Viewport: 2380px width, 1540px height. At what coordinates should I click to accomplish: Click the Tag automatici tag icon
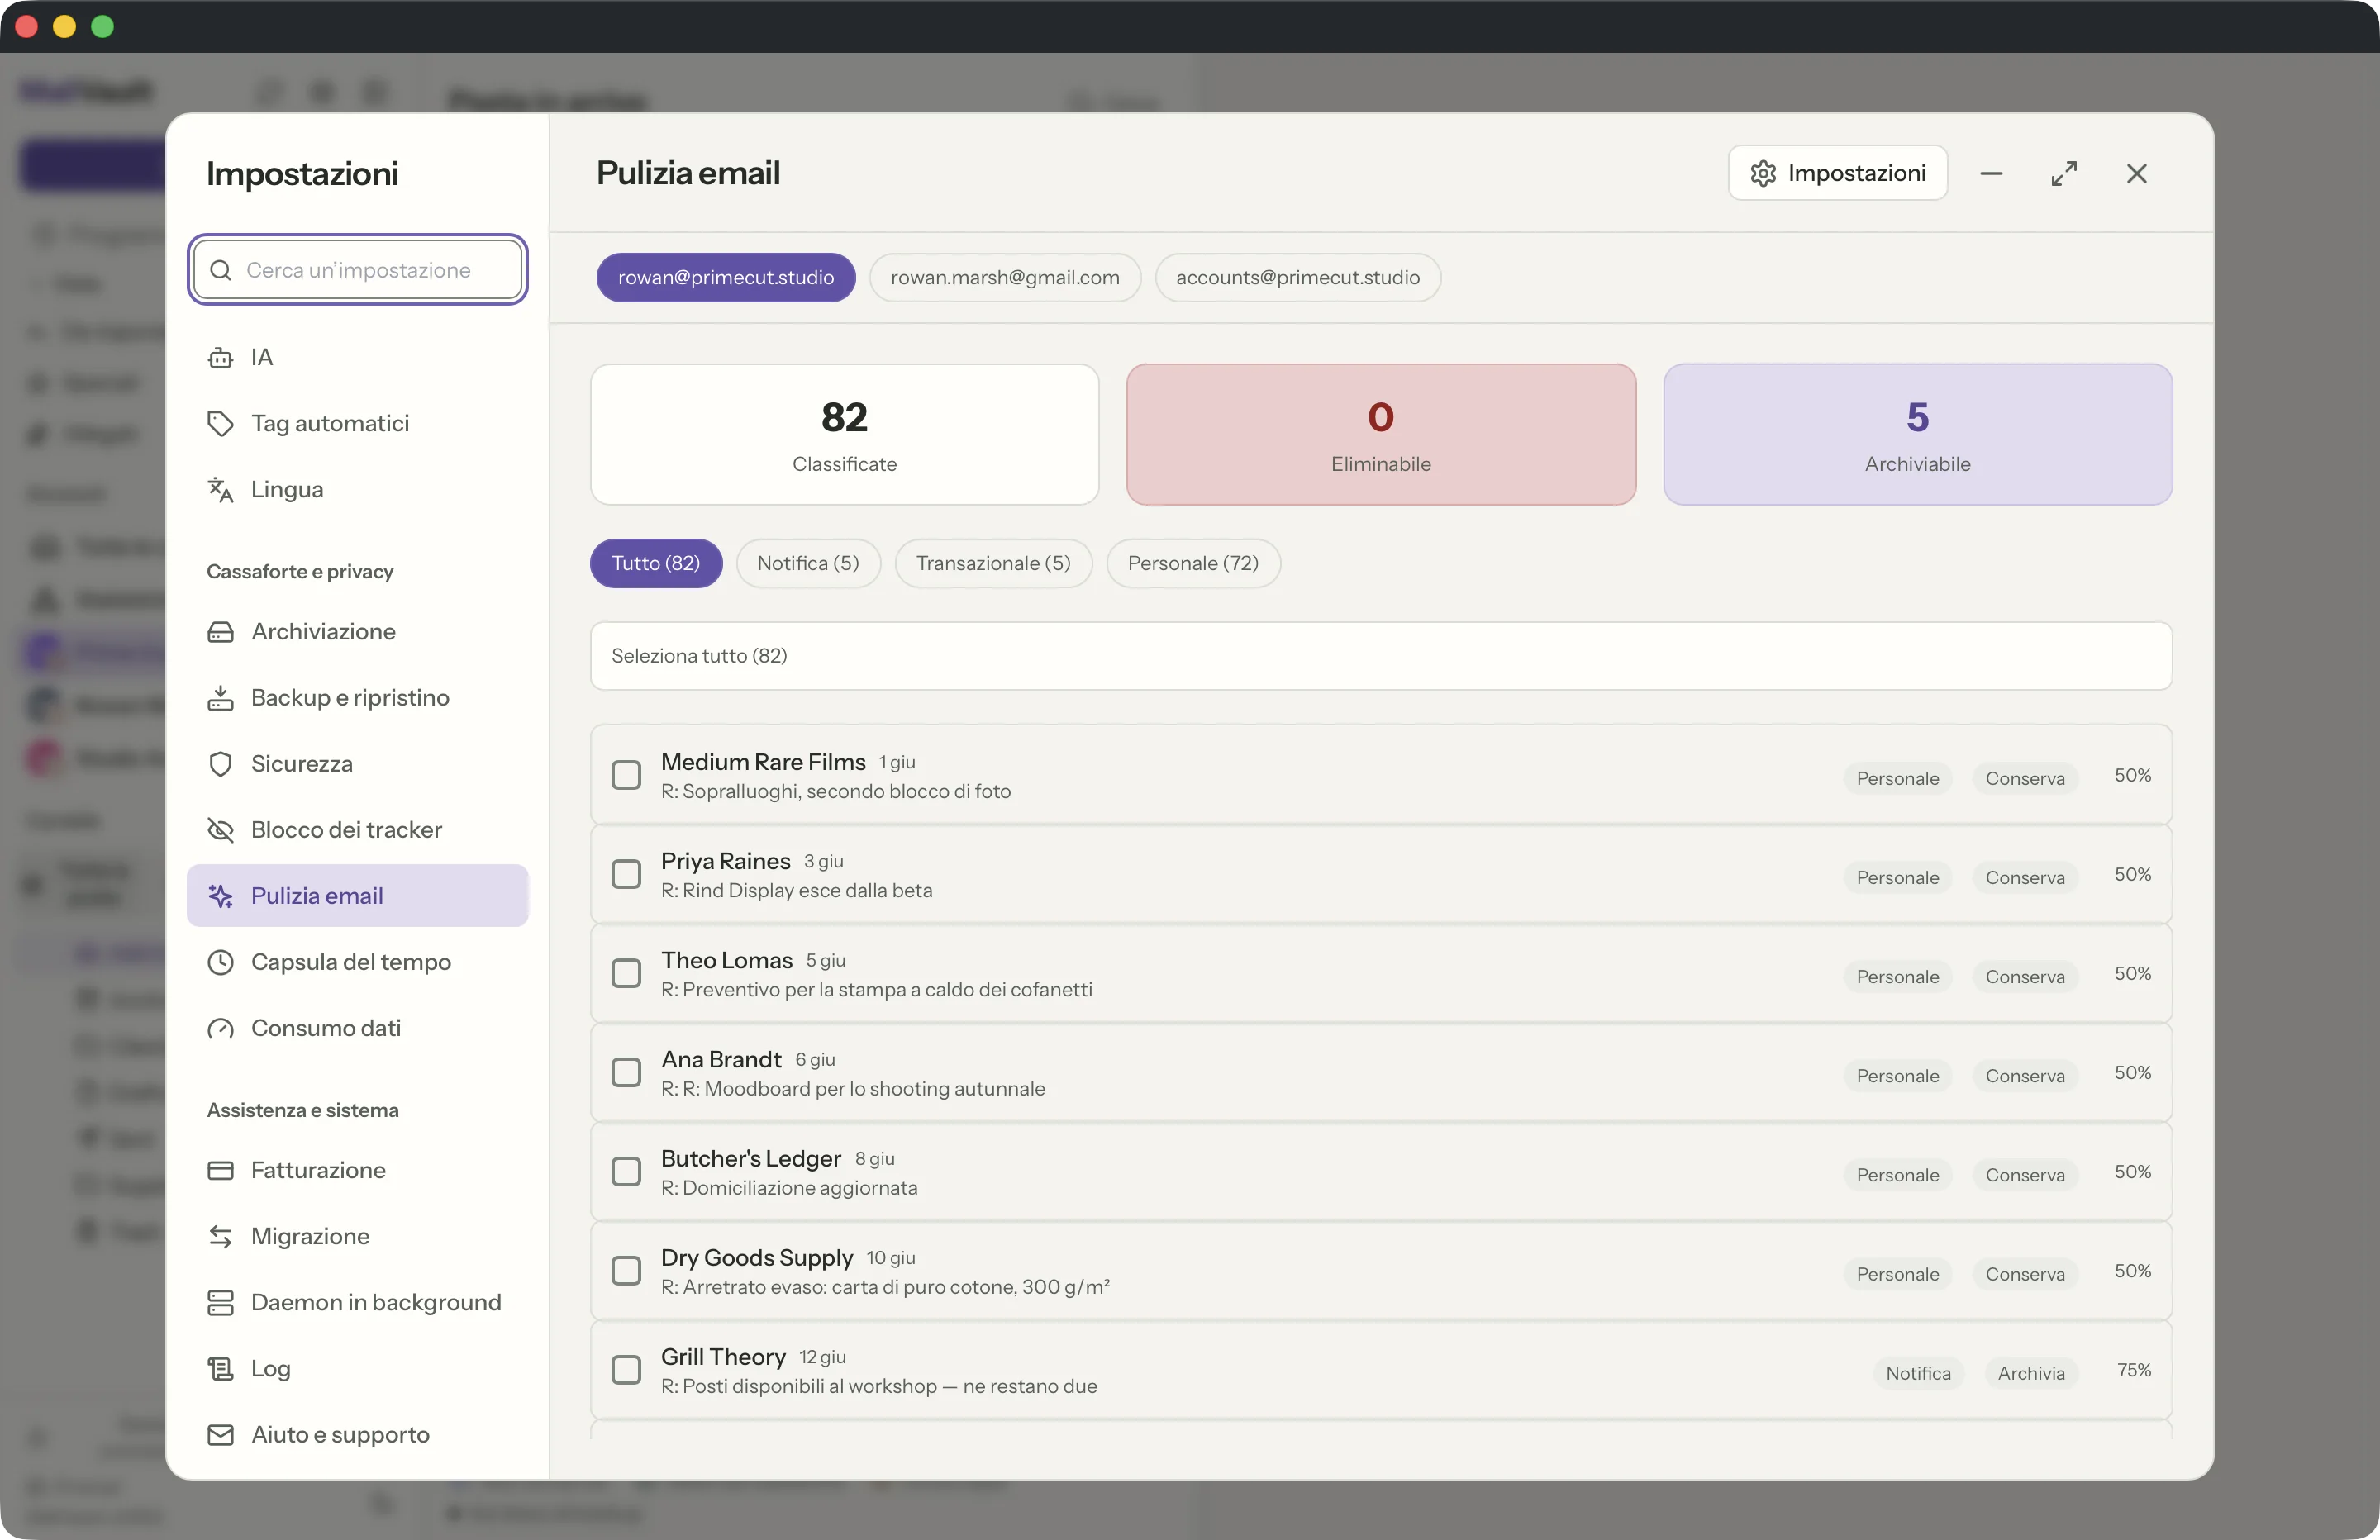tap(220, 423)
